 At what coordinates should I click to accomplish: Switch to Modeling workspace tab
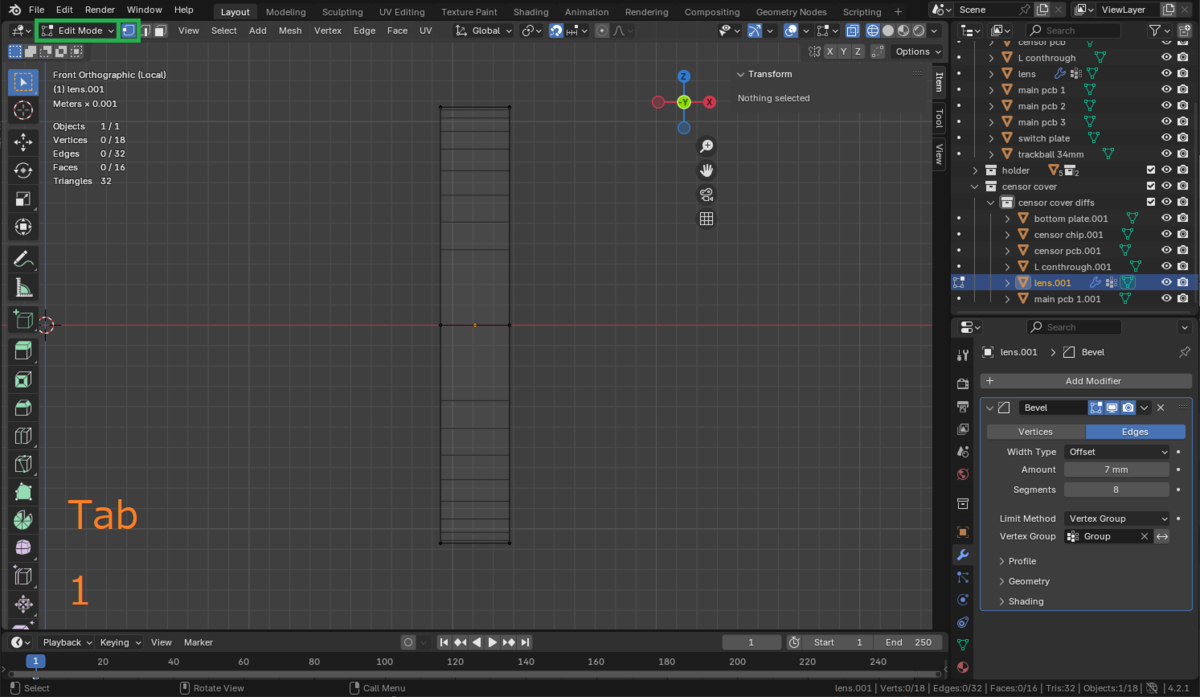point(286,12)
